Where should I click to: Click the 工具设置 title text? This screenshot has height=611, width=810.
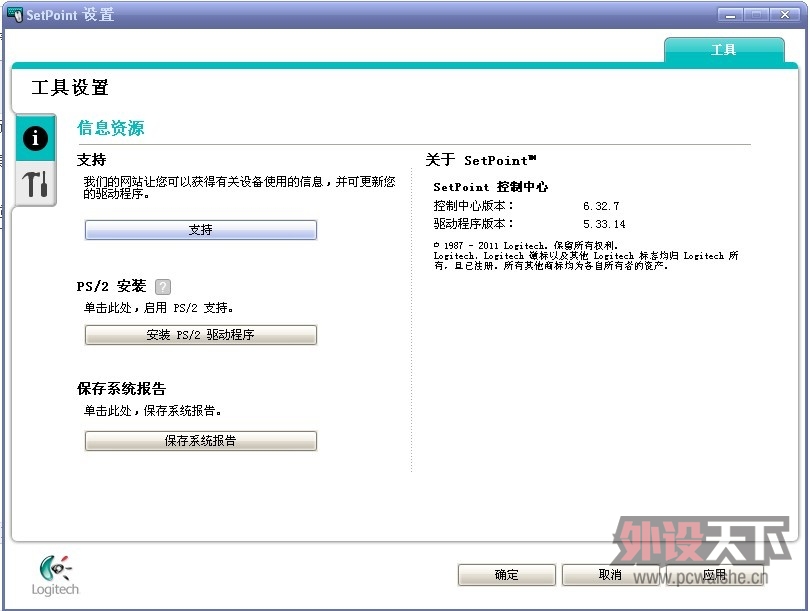tap(70, 87)
